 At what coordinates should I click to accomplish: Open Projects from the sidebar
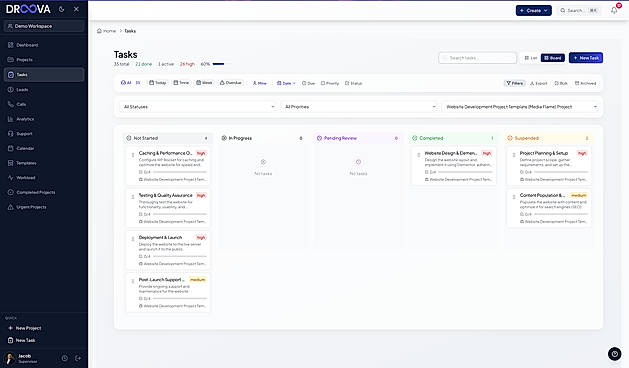pyautogui.click(x=44, y=60)
